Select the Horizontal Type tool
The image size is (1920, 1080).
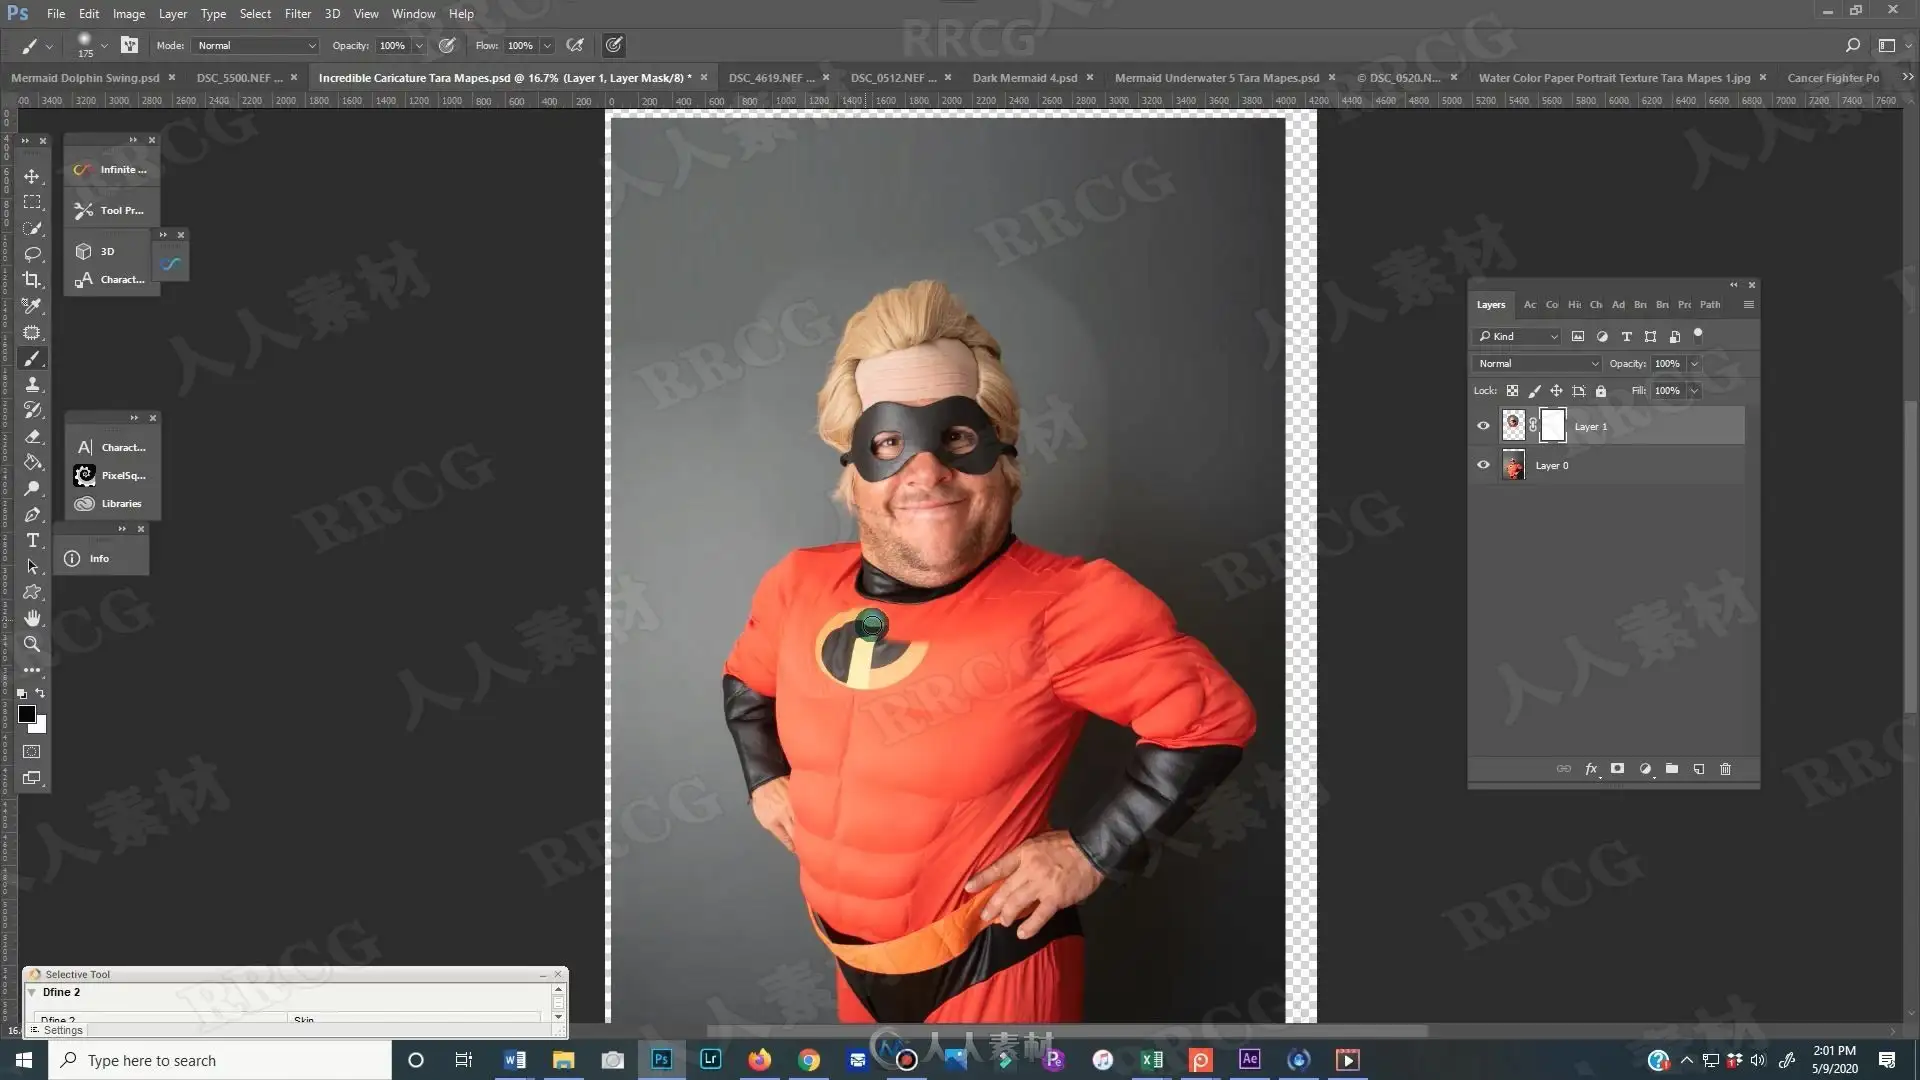tap(32, 540)
